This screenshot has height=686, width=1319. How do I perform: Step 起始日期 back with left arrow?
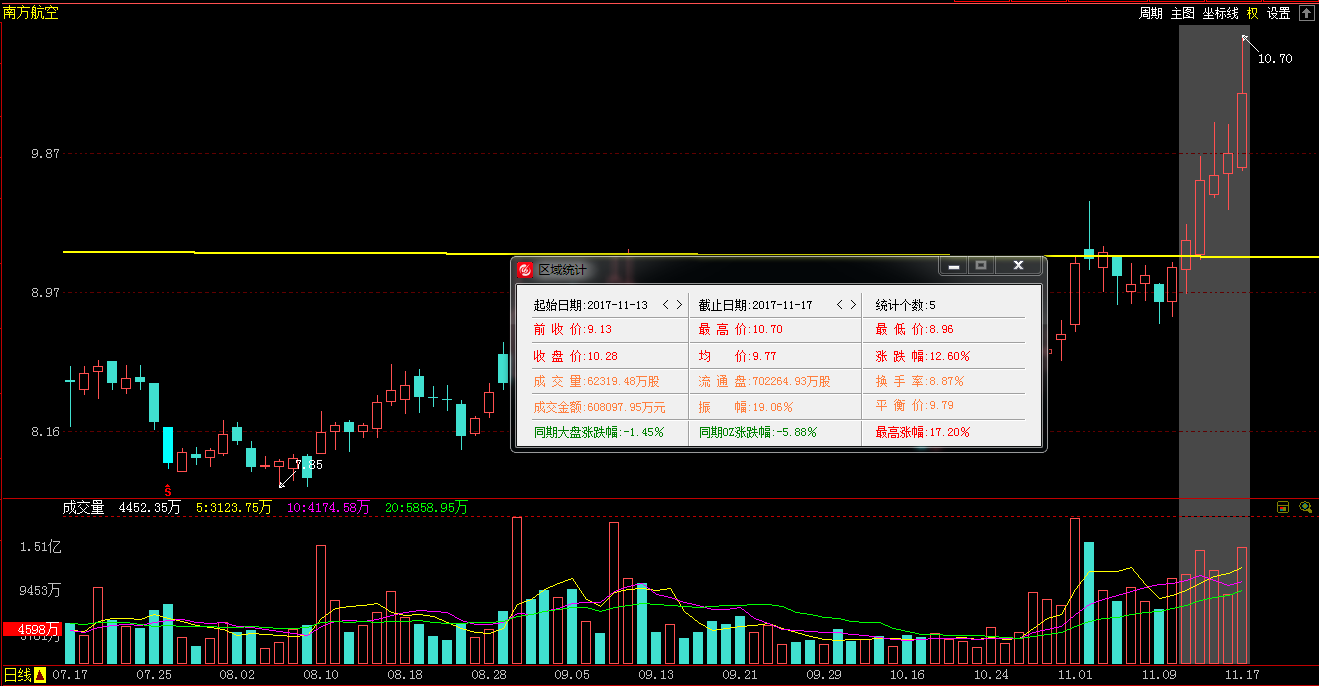pos(665,304)
